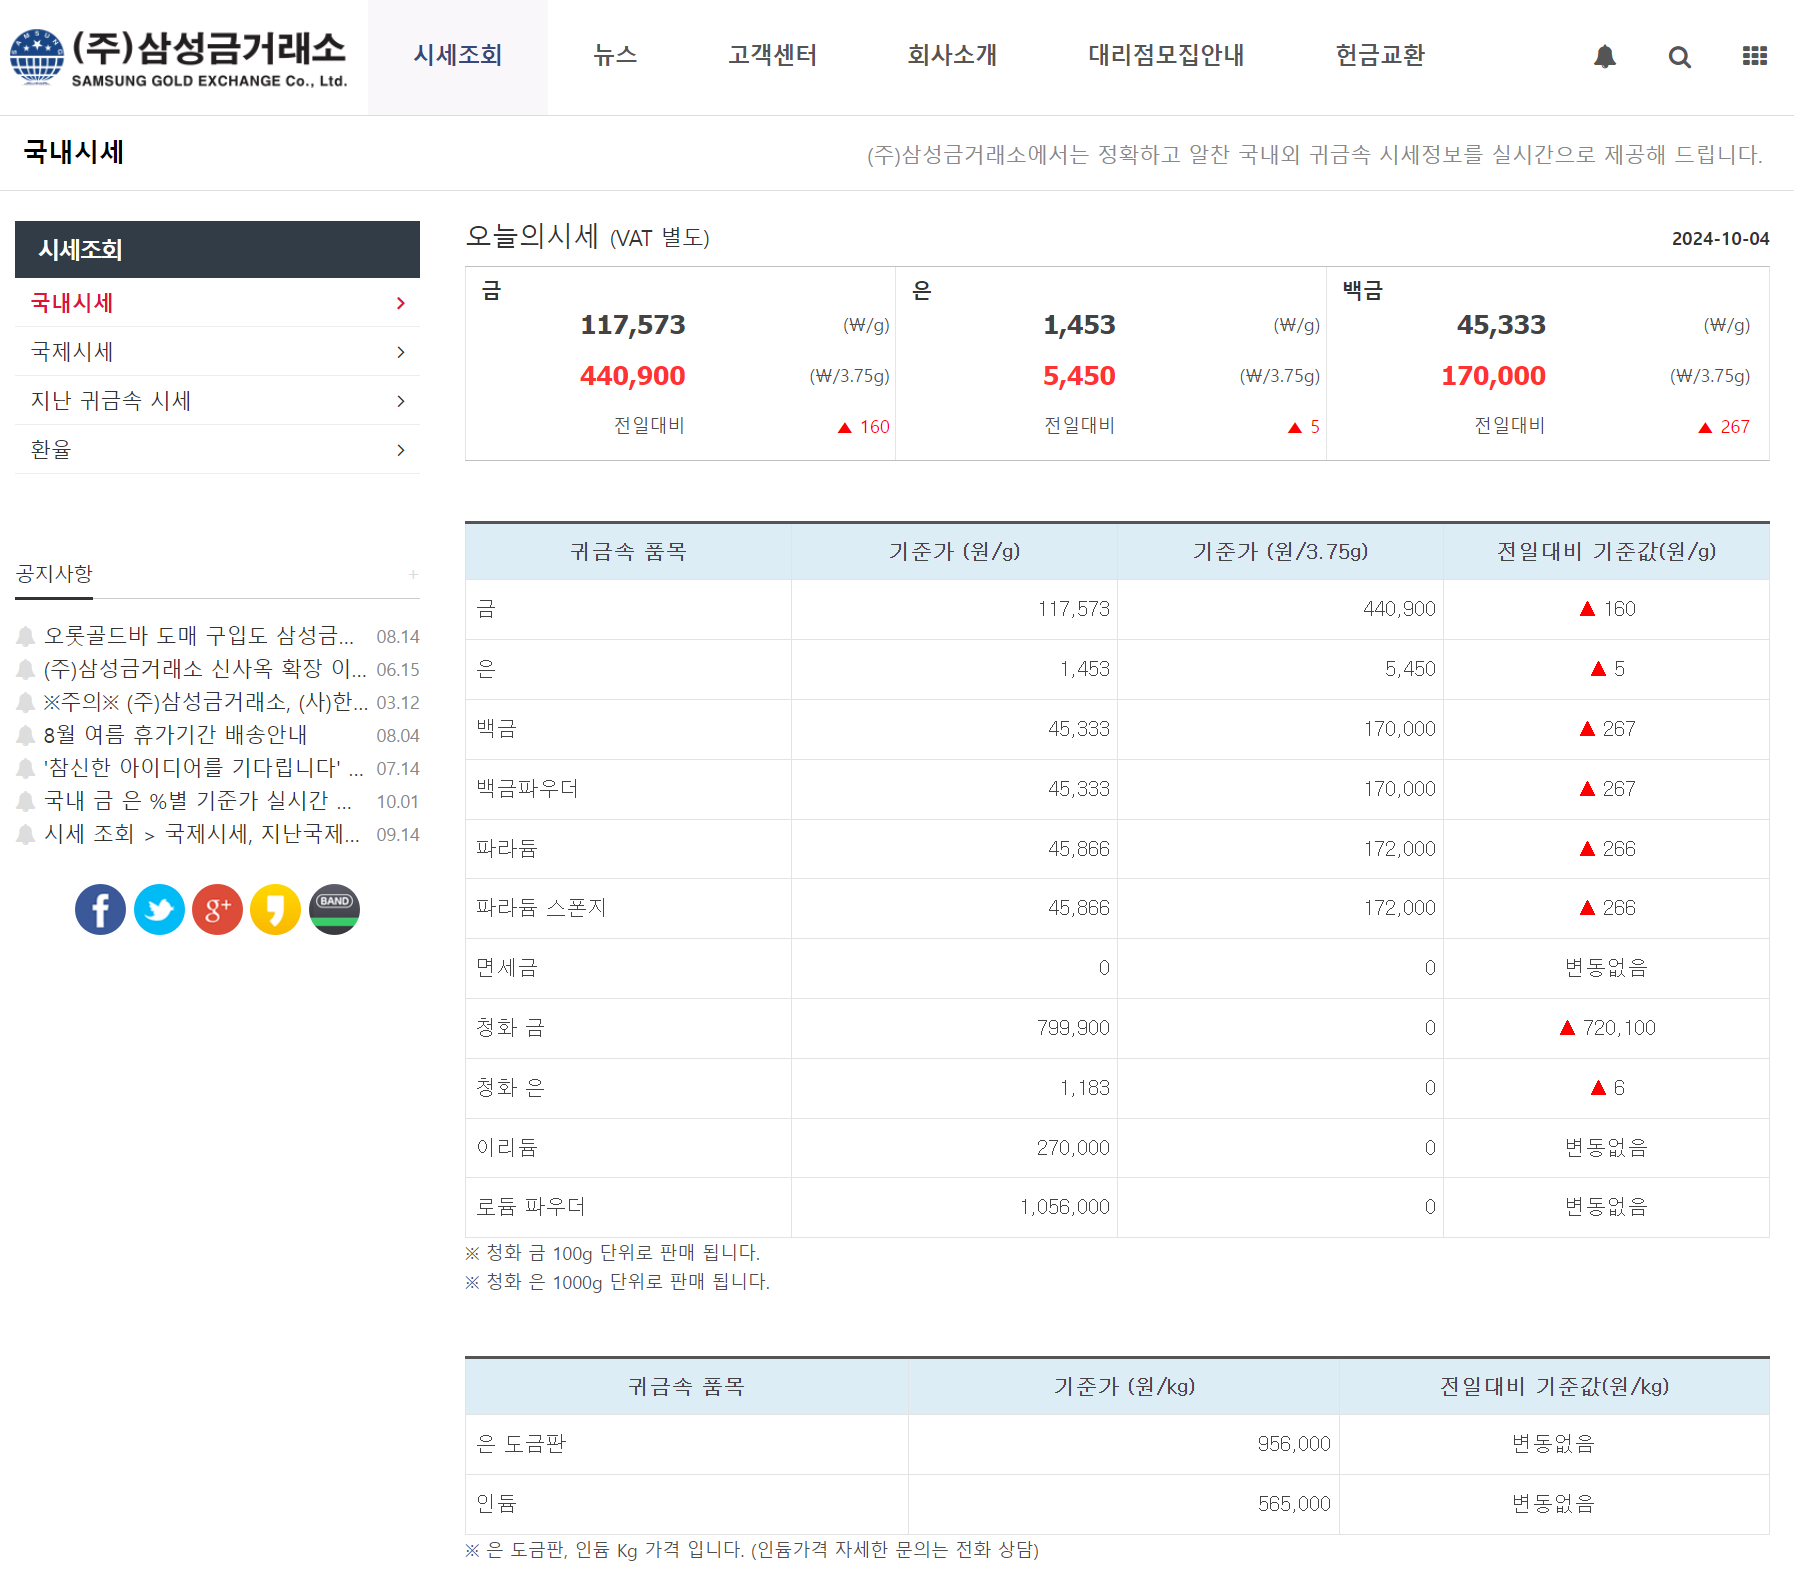The image size is (1794, 1578).
Task: Open the Twitter share icon
Action: pos(159,908)
